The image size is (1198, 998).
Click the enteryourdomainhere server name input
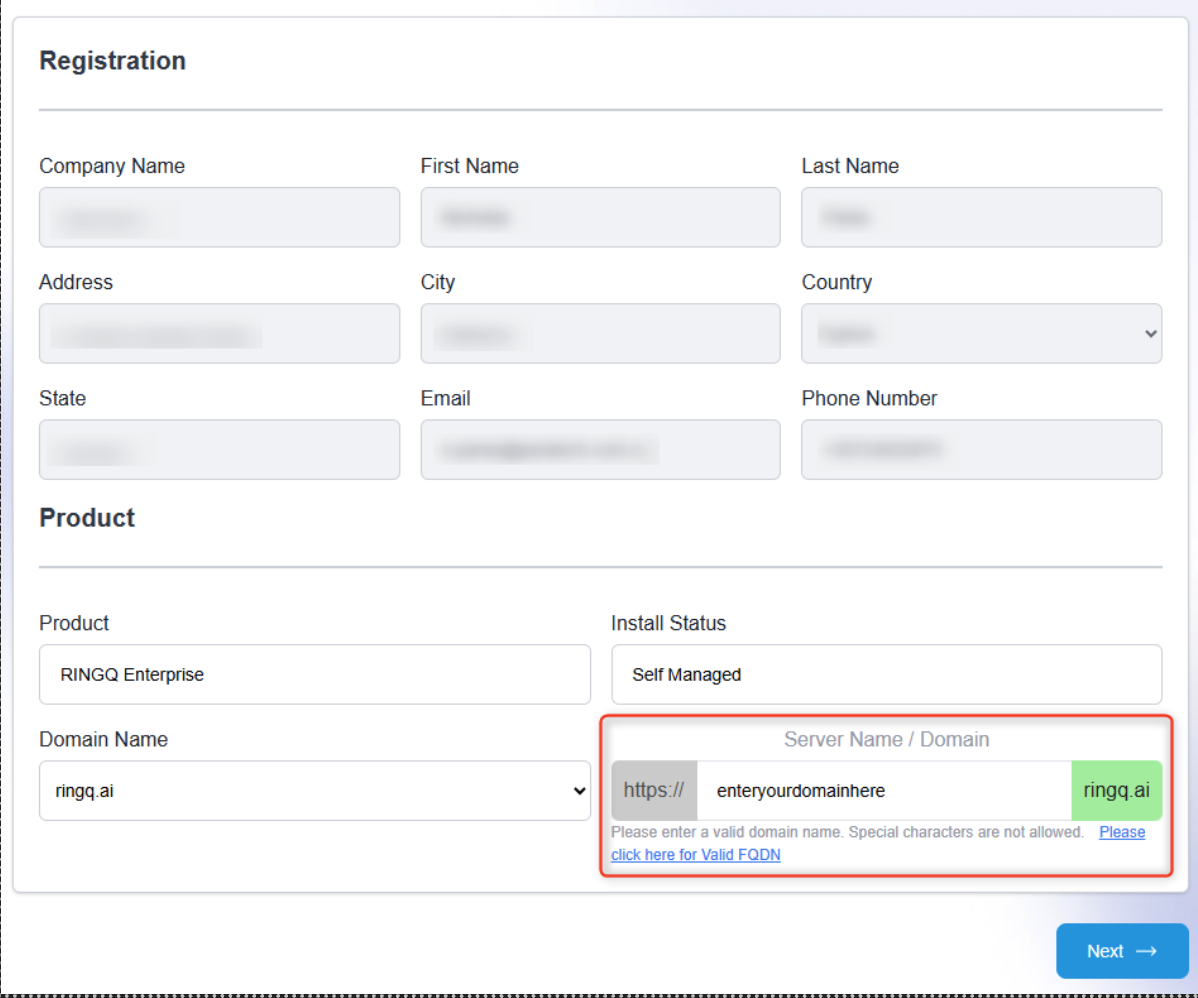(x=884, y=791)
